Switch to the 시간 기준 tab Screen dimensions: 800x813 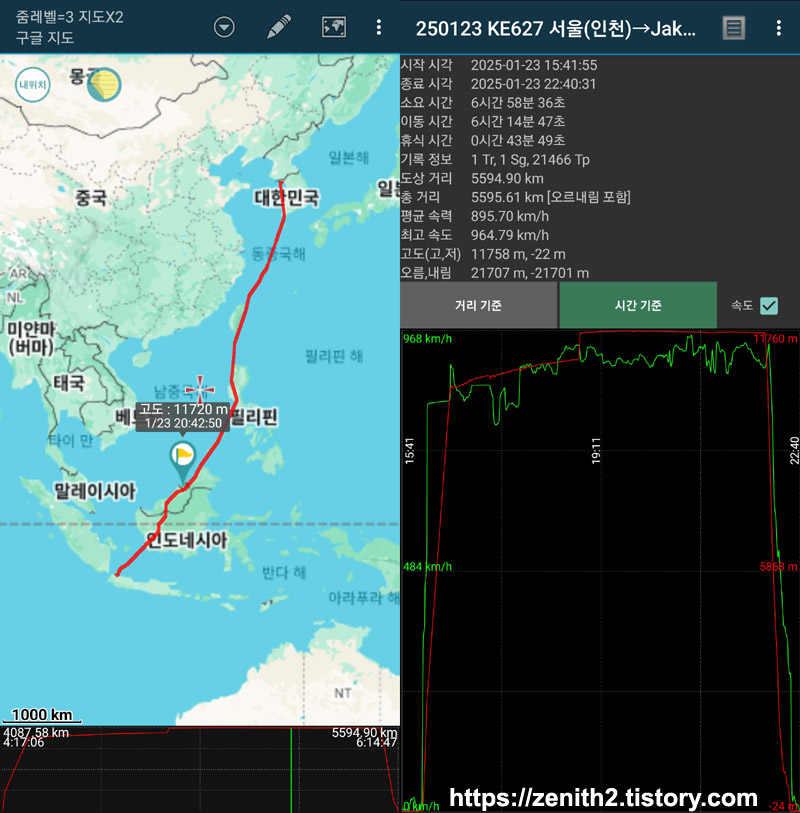coord(638,305)
